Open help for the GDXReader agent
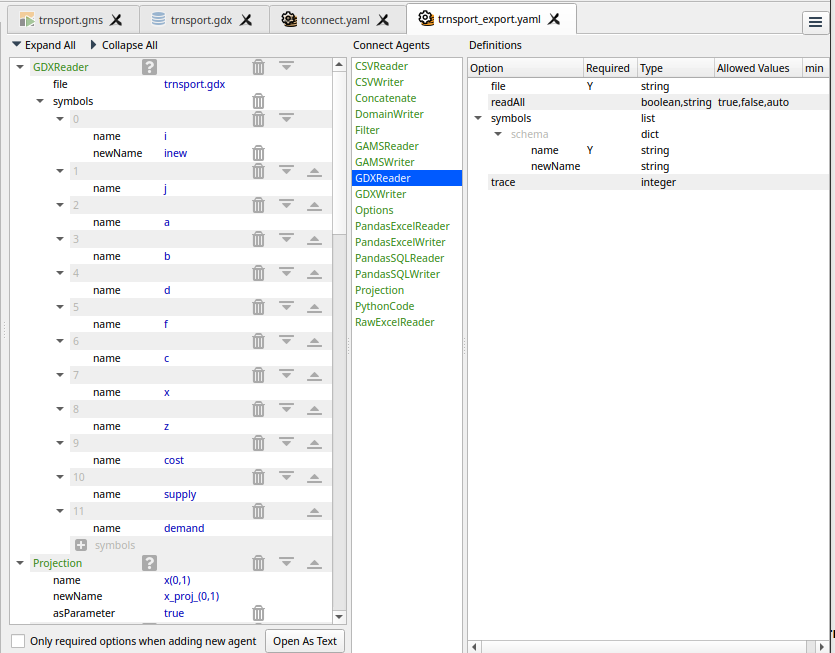Image resolution: width=835 pixels, height=653 pixels. pyautogui.click(x=150, y=67)
